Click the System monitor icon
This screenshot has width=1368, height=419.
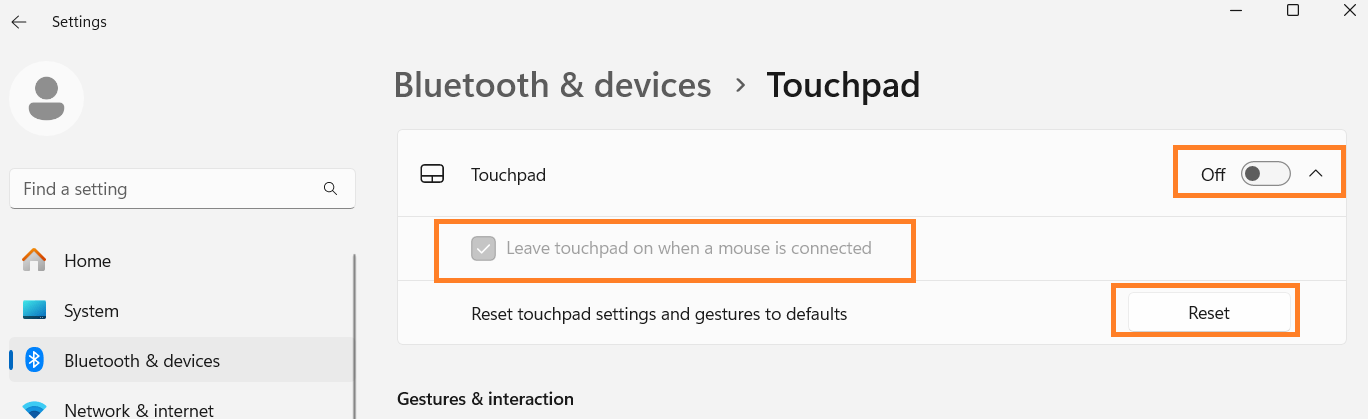(35, 311)
